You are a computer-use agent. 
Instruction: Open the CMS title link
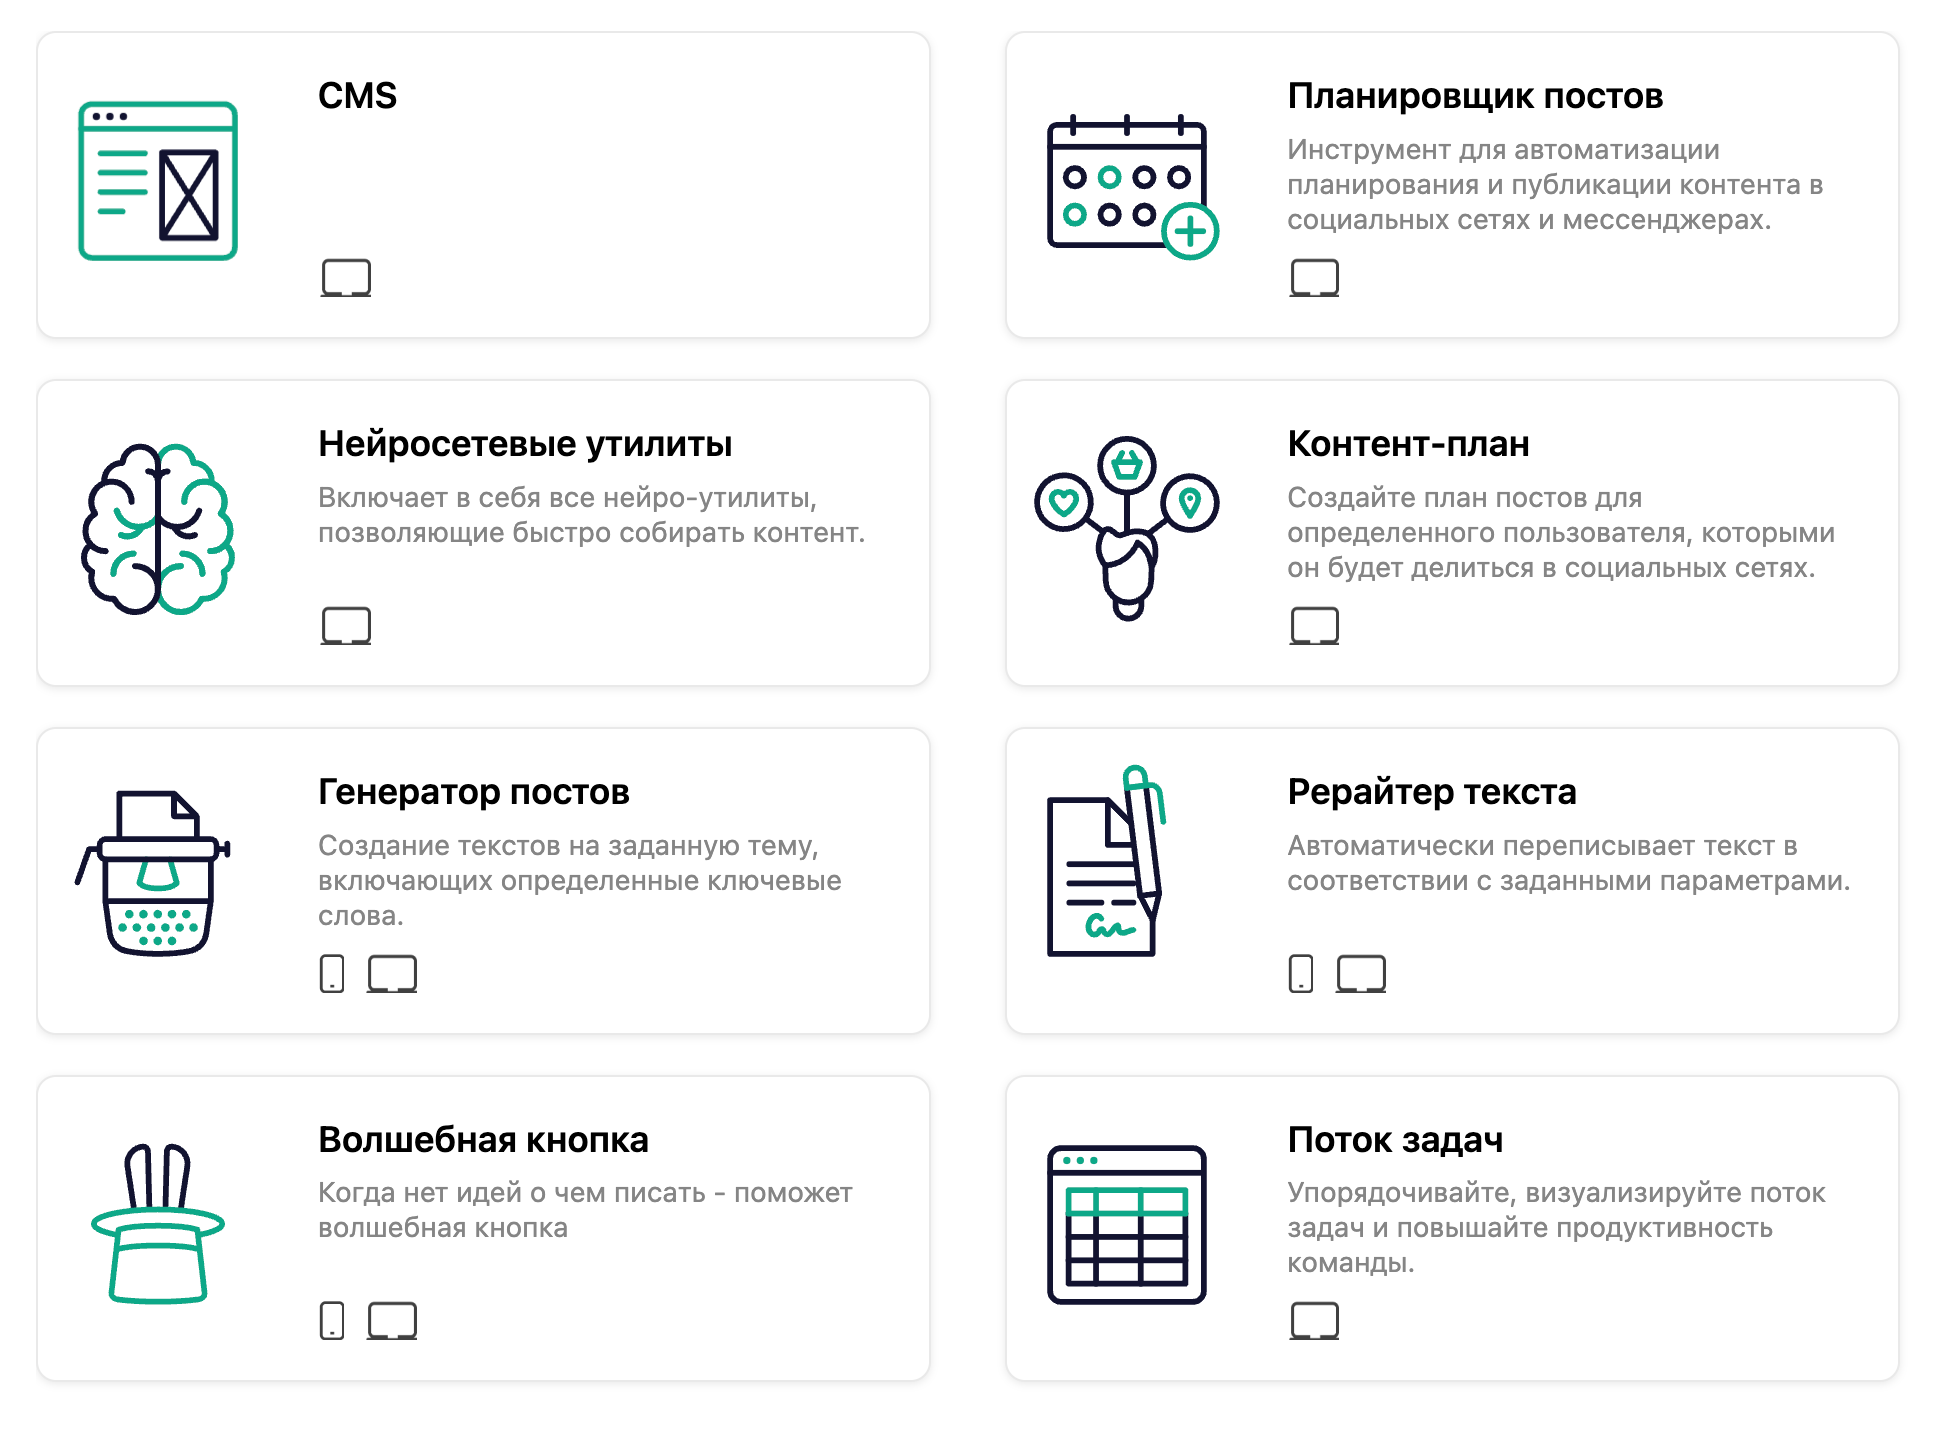click(x=357, y=96)
